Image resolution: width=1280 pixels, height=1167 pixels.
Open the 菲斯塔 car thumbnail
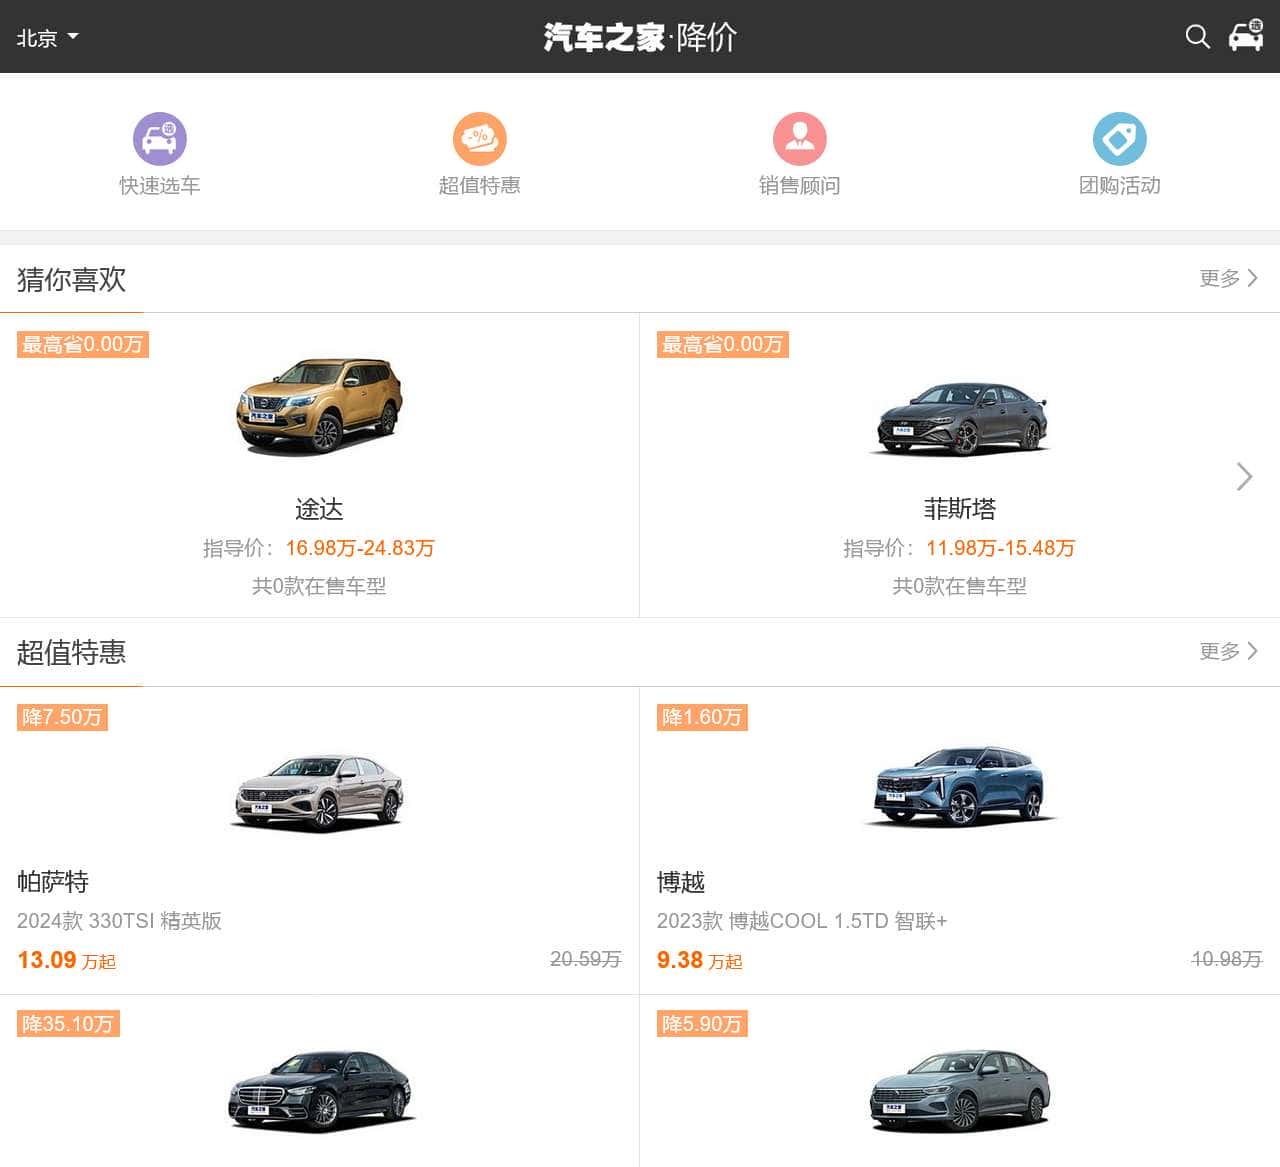point(960,418)
